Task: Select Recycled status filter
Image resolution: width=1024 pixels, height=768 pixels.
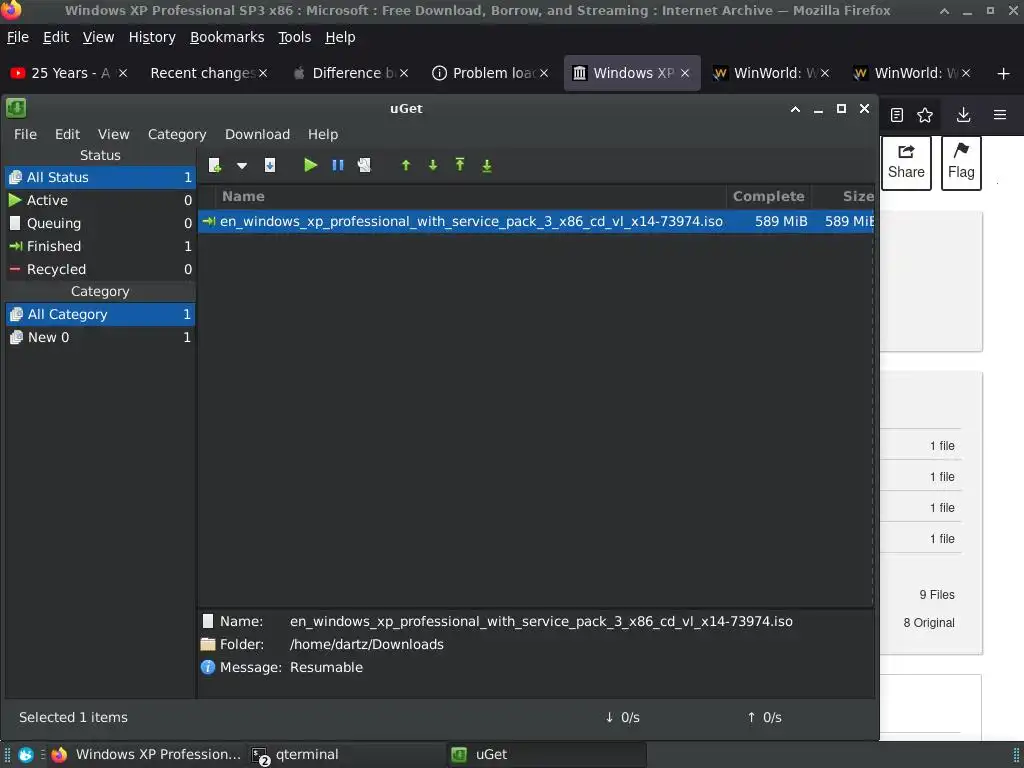Action: coord(101,269)
